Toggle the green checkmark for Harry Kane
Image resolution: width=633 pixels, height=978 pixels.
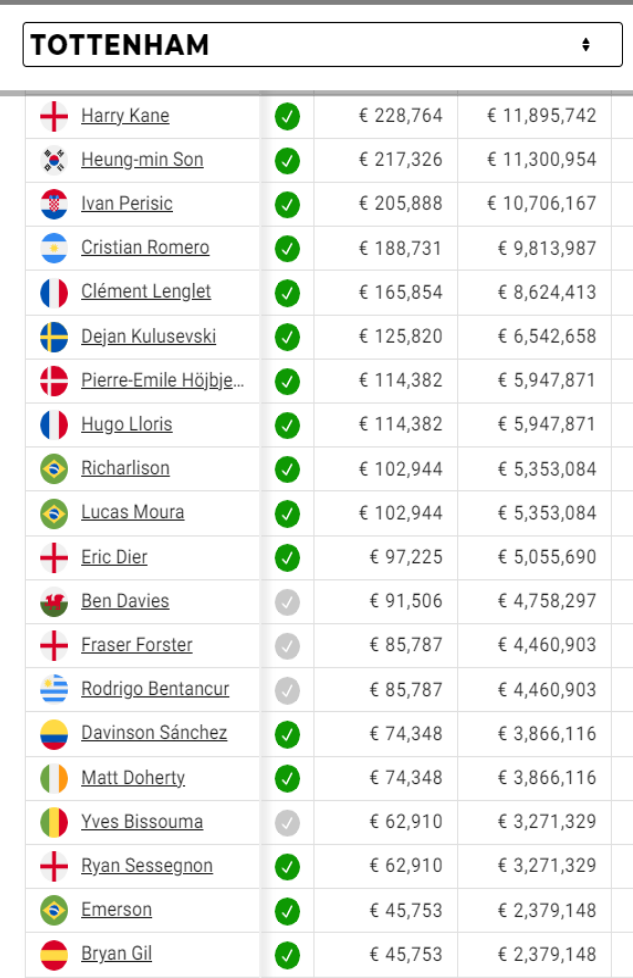pyautogui.click(x=288, y=116)
